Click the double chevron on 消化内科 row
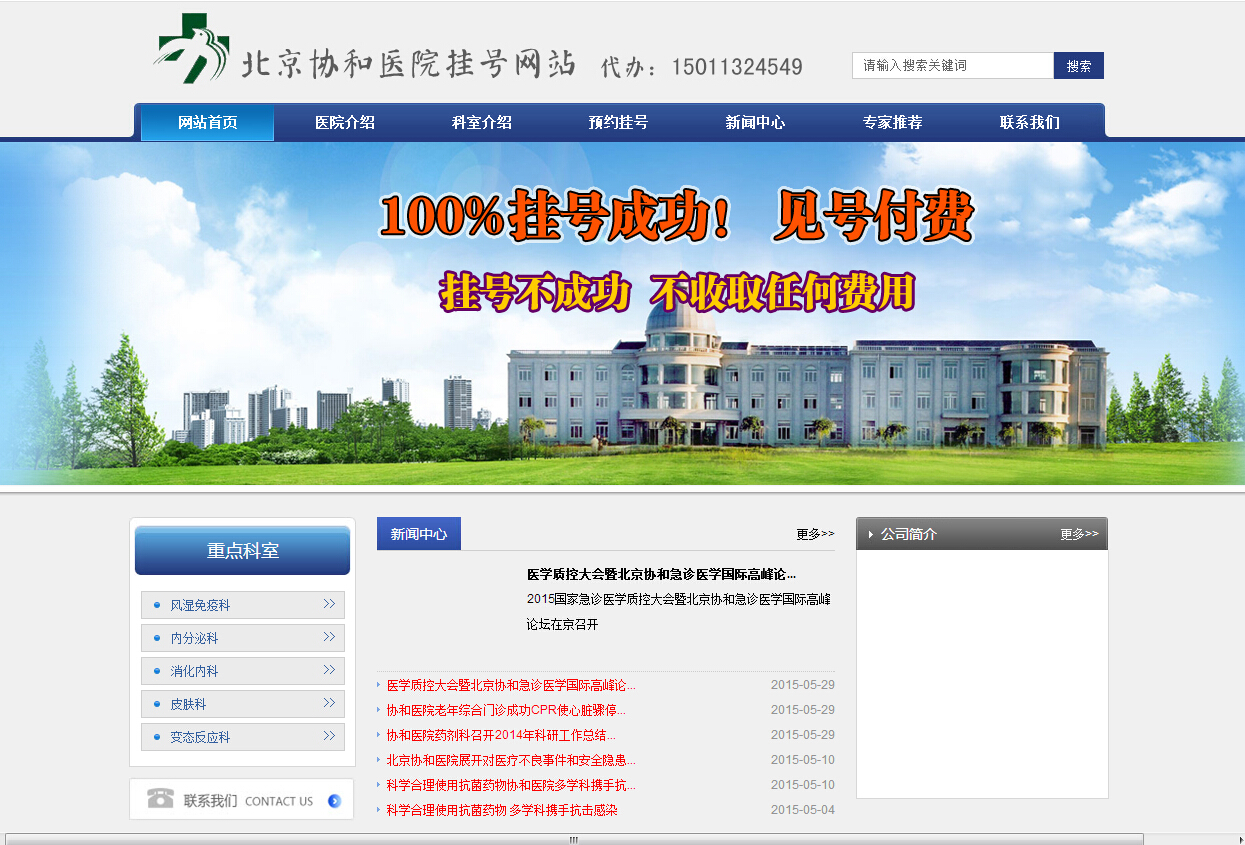1245x845 pixels. point(329,670)
